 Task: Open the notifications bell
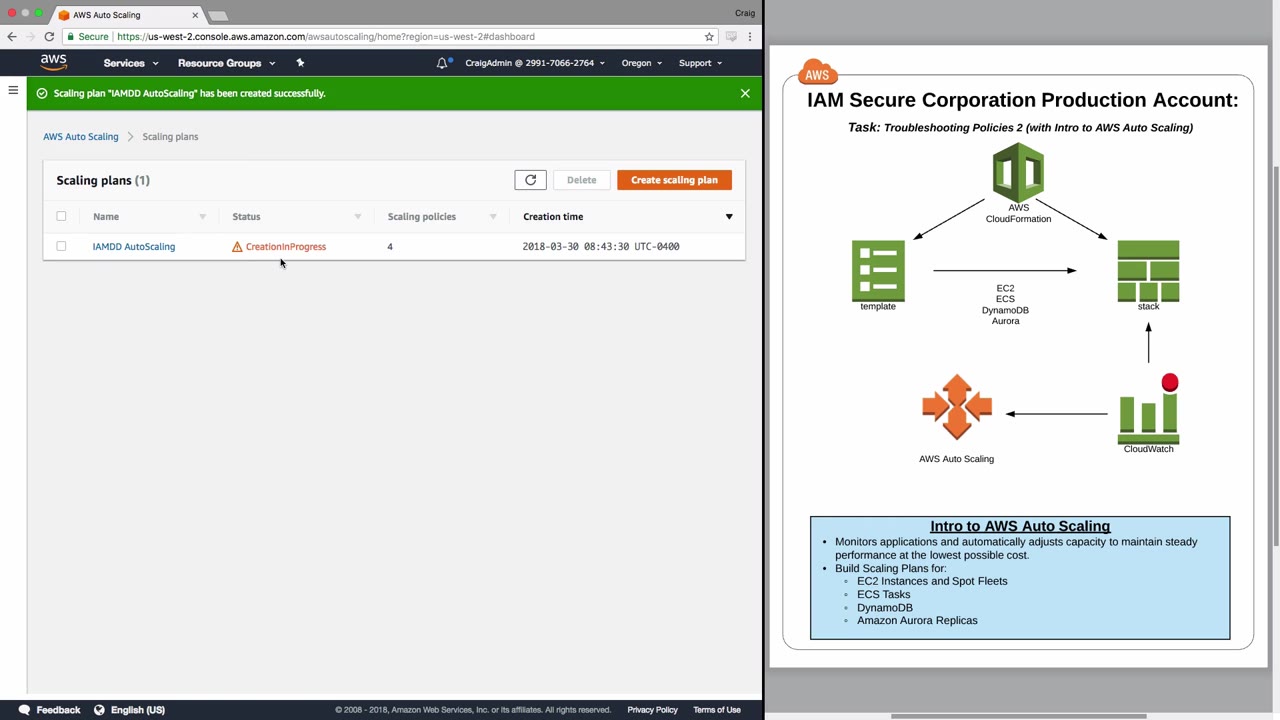tap(442, 63)
